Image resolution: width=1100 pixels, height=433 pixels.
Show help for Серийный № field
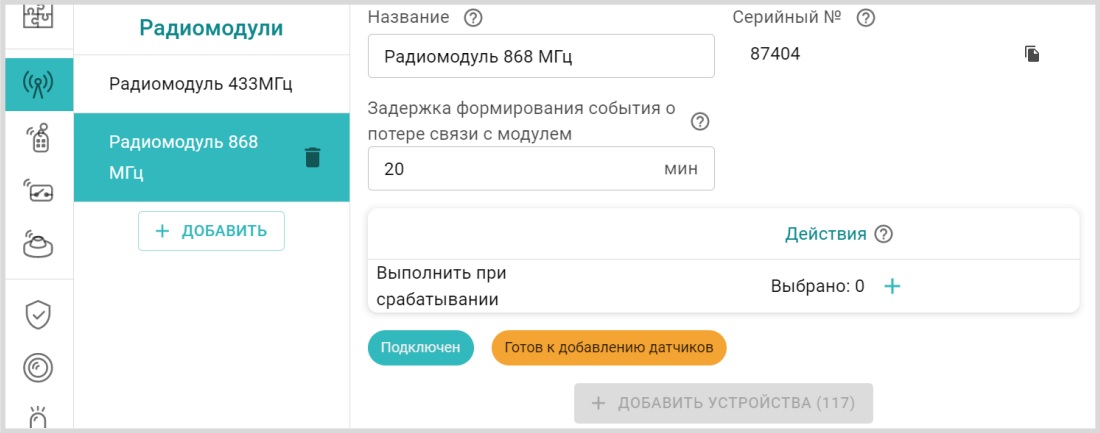pyautogui.click(x=866, y=17)
